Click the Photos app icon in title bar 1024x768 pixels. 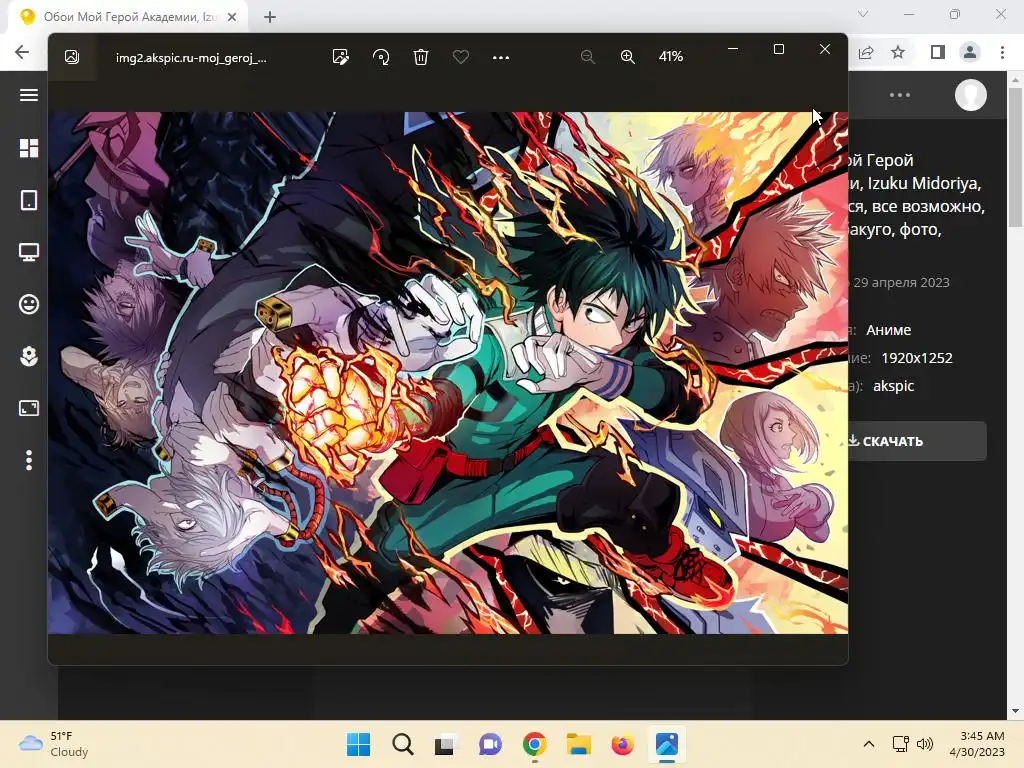pos(72,57)
